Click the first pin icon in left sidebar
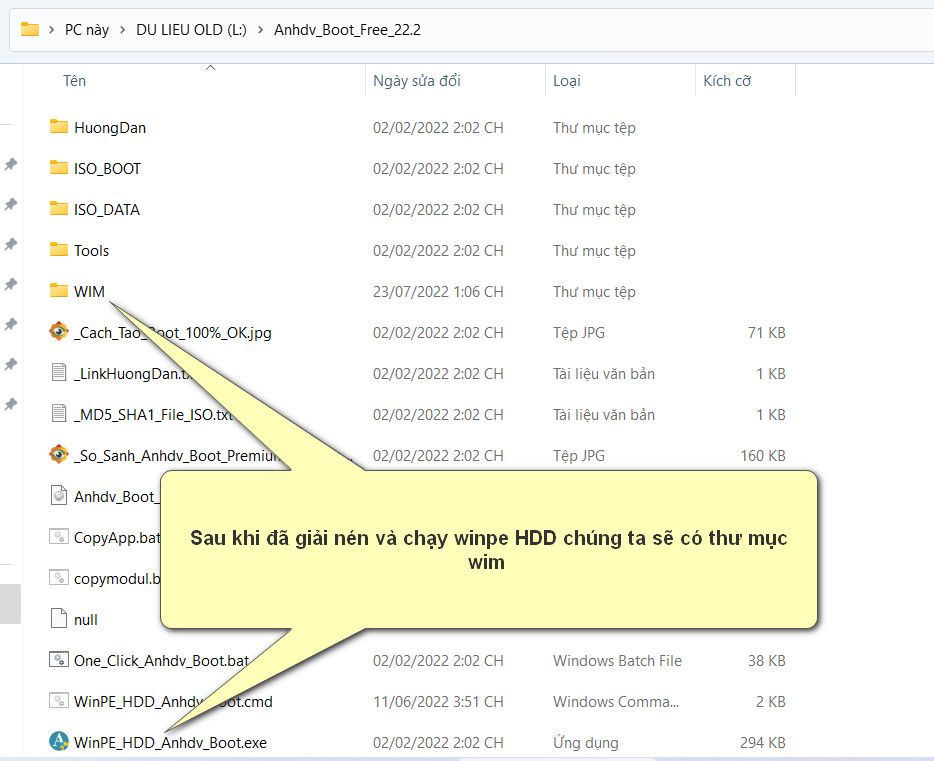Viewport: 934px width, 761px height. click(10, 164)
